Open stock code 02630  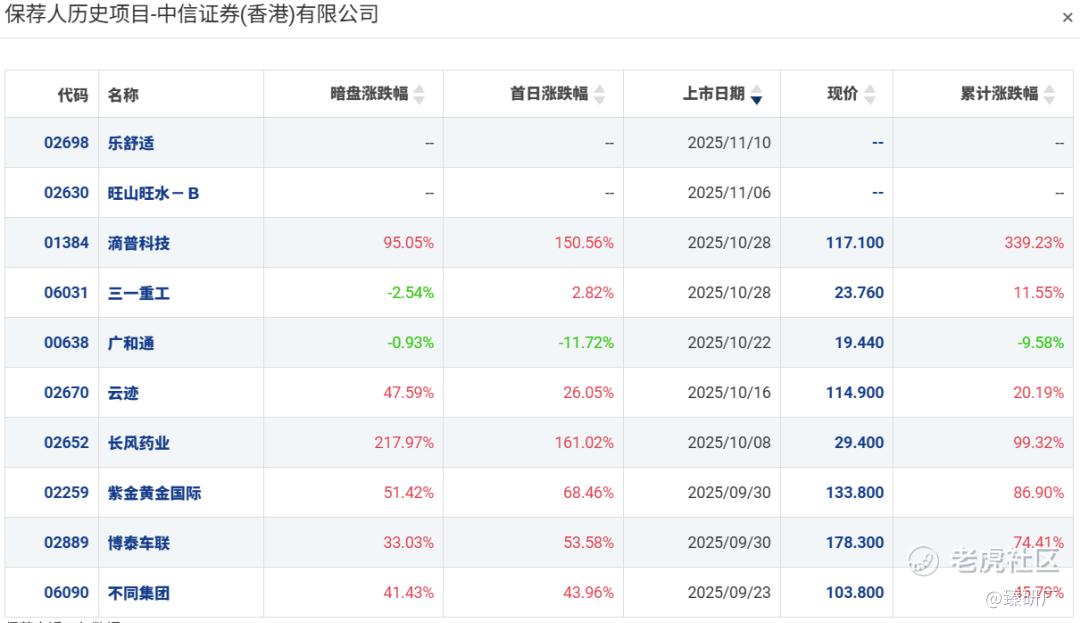point(66,193)
